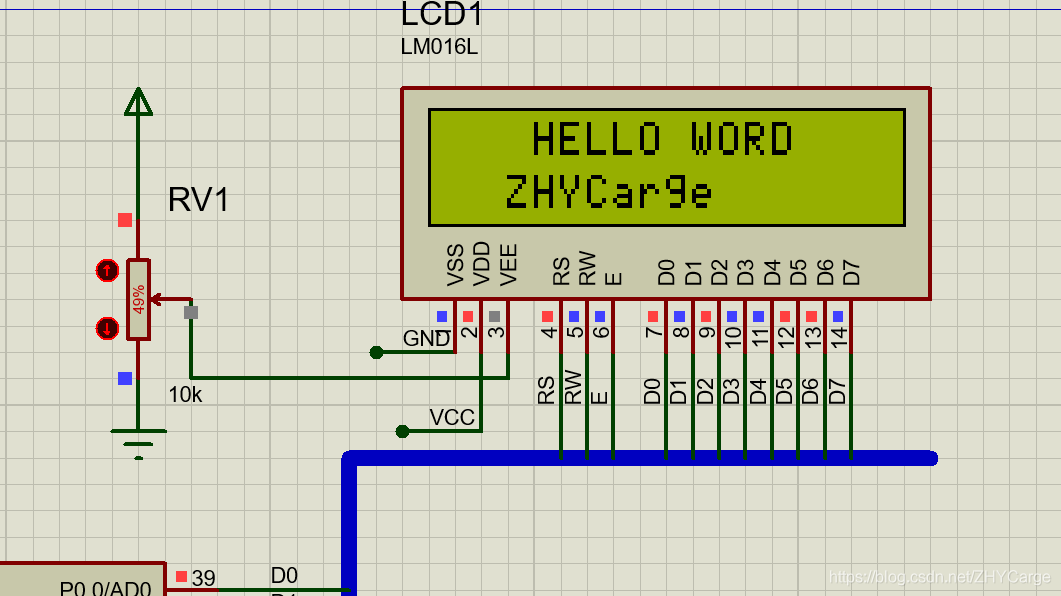Viewport: 1061px width, 596px height.
Task: Click the gray logic state square on pin 3
Action: (x=495, y=317)
